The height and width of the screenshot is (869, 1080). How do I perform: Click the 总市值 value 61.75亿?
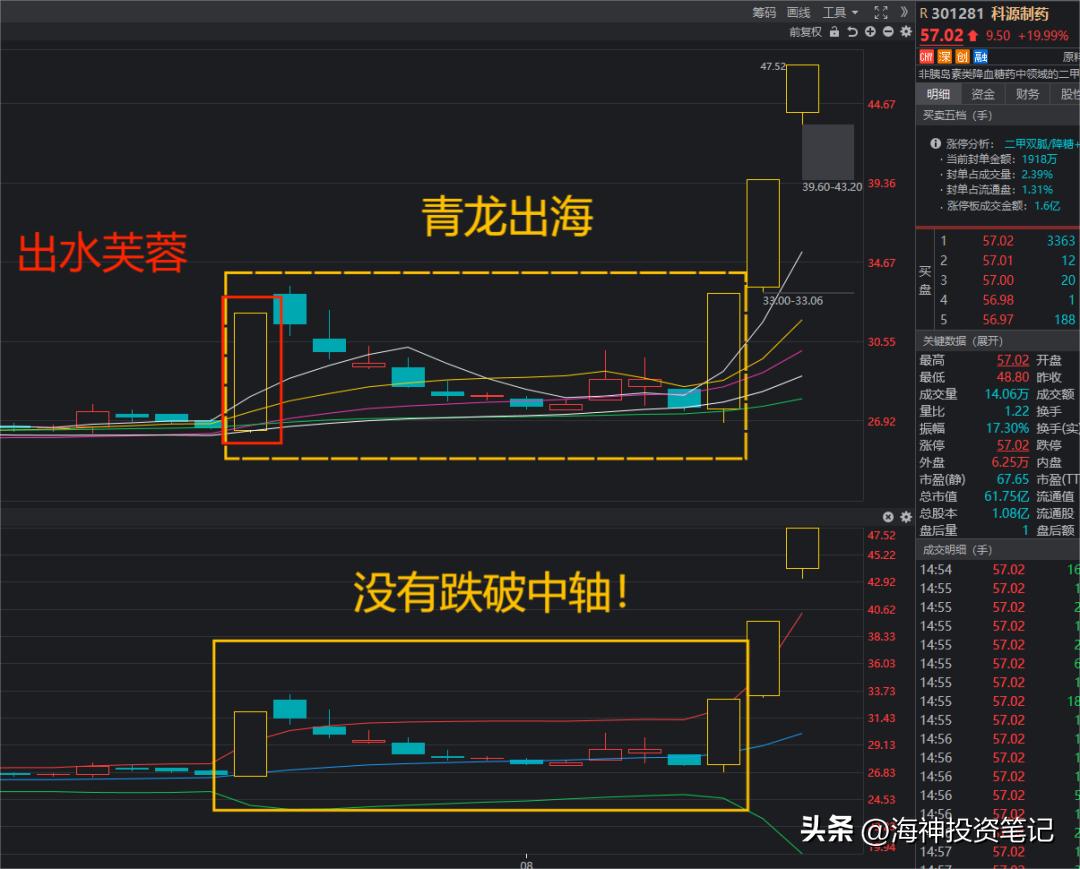[1007, 496]
